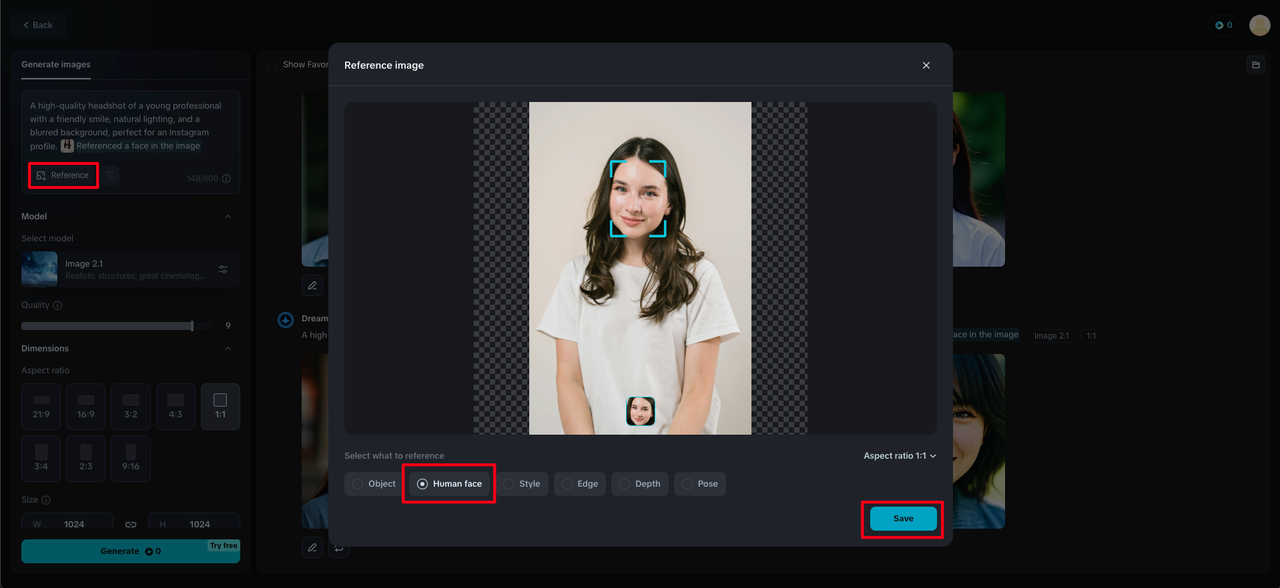Save the reference image settings

click(x=903, y=519)
